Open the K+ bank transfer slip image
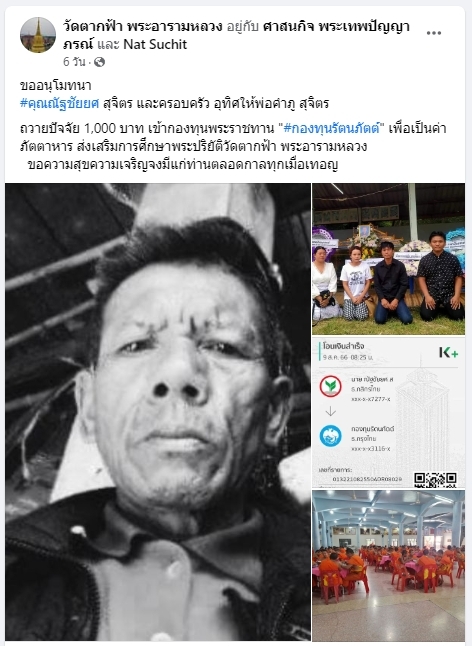The height and width of the screenshot is (646, 472). [x=388, y=412]
